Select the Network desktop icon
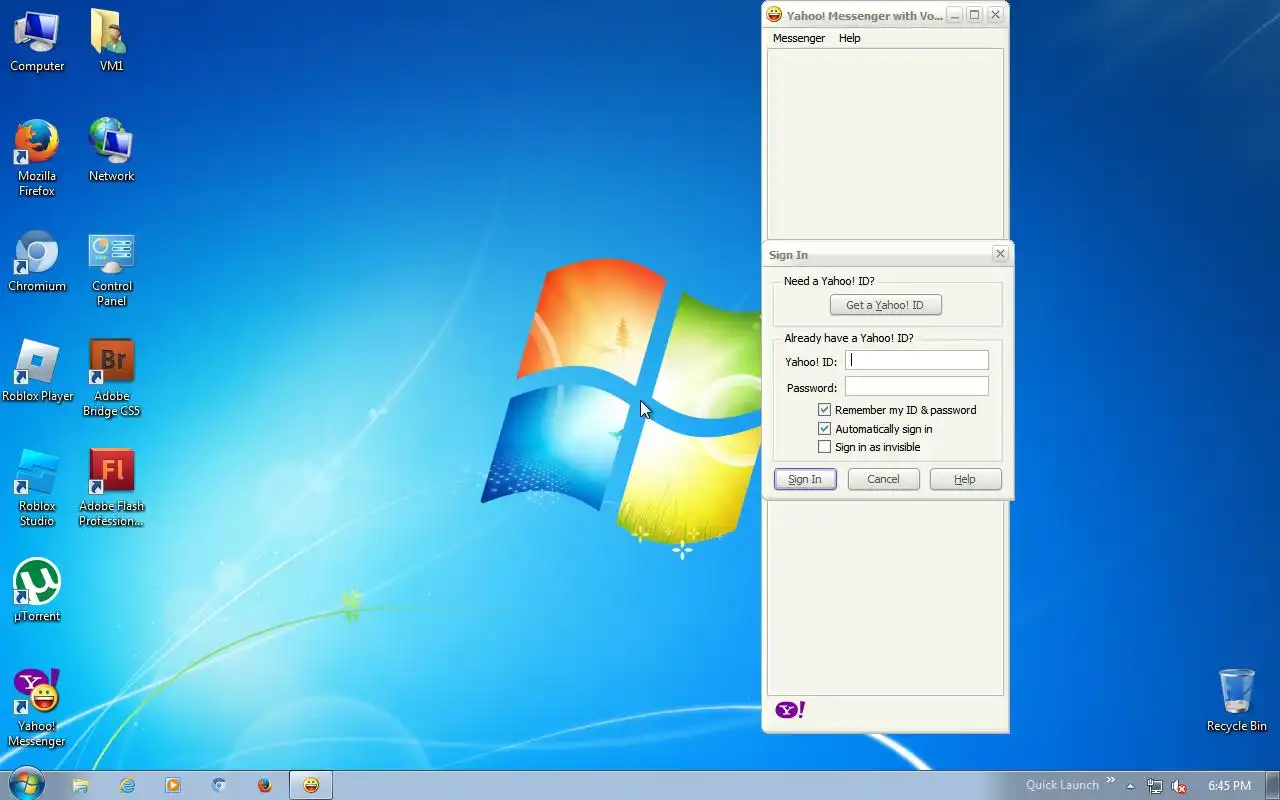The width and height of the screenshot is (1280, 800). [x=111, y=151]
